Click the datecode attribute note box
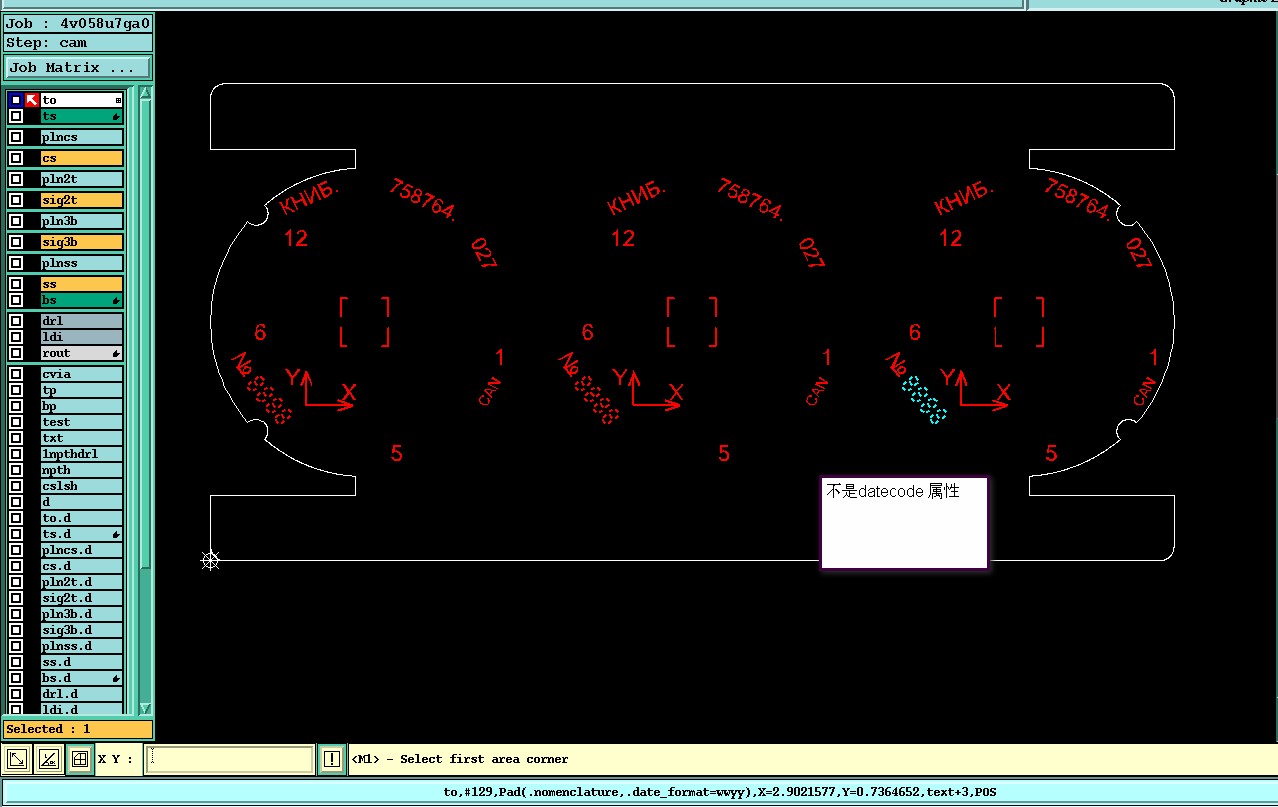Screen dimensions: 1278x807 point(904,523)
